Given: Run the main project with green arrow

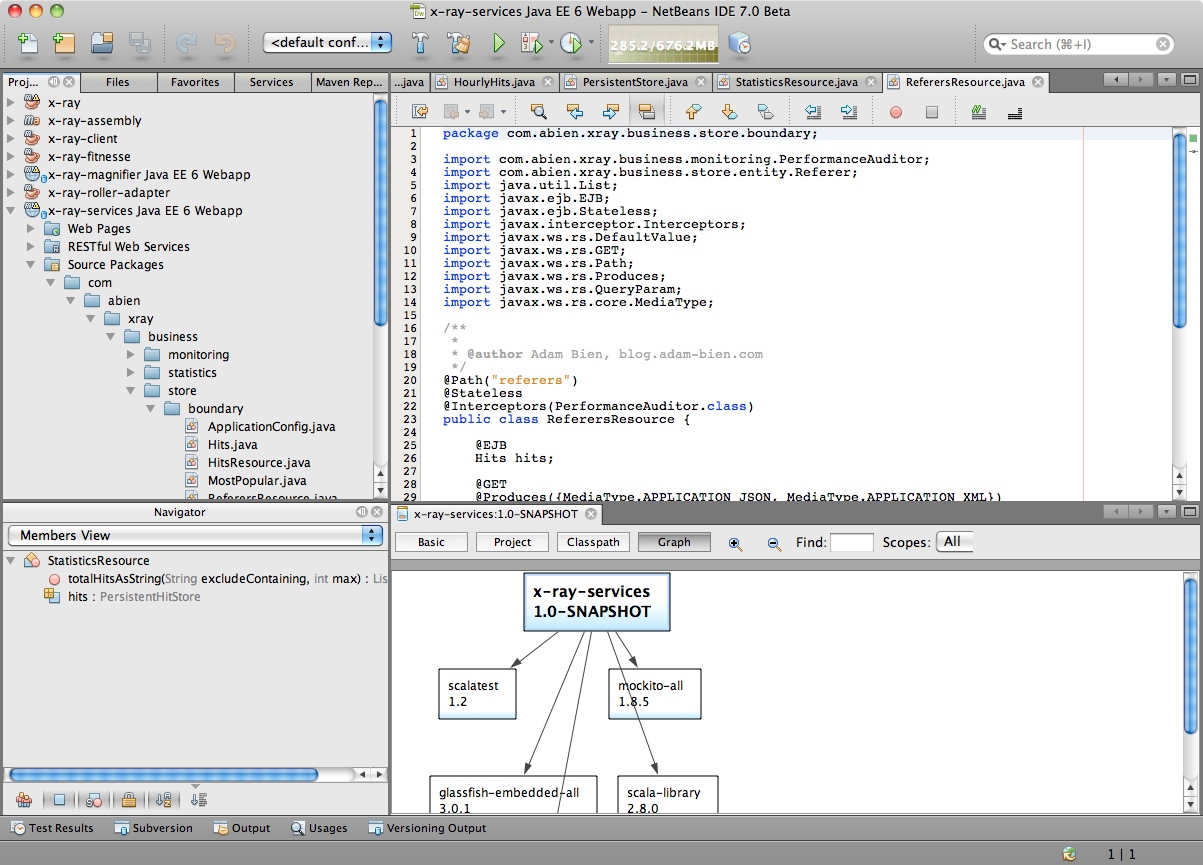Looking at the screenshot, I should 499,43.
